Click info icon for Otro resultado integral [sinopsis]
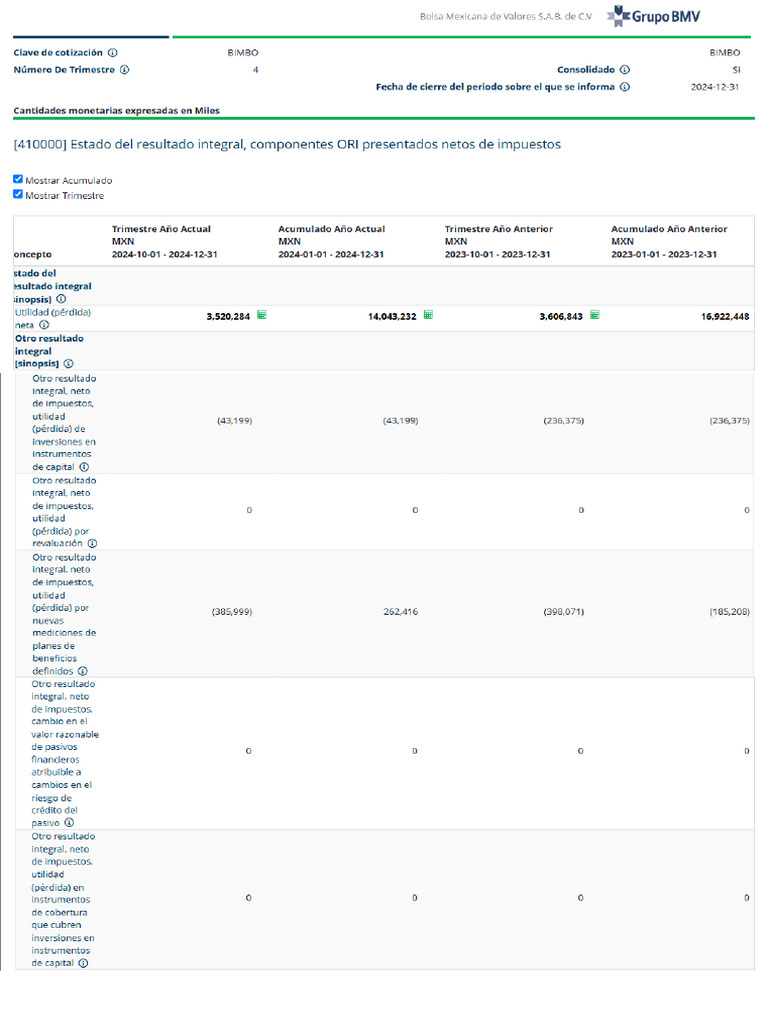The width and height of the screenshot is (768, 1024). (68, 364)
